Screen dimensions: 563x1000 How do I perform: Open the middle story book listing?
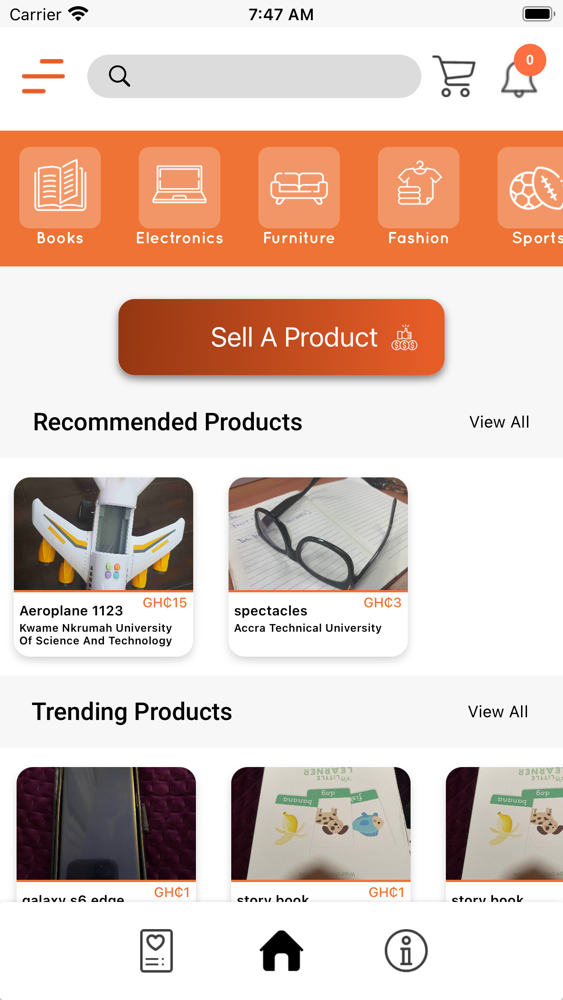pos(321,834)
